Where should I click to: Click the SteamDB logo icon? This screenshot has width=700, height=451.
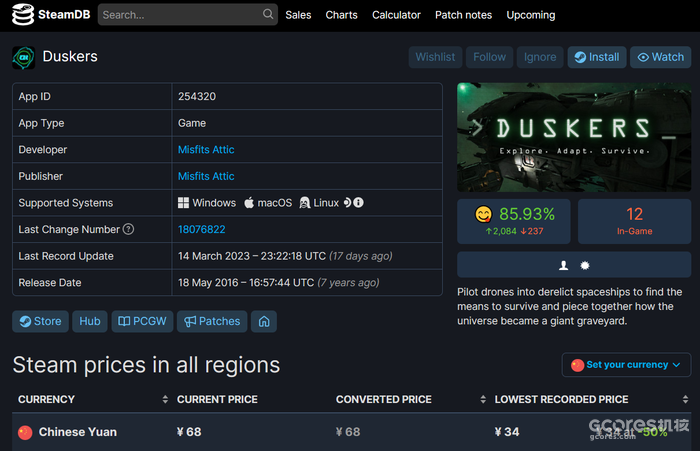point(23,15)
